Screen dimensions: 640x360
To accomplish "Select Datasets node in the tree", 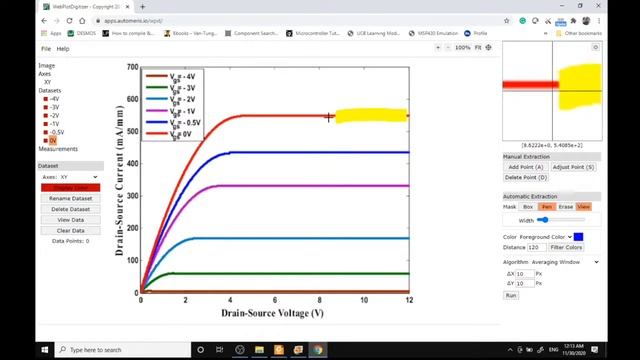I will click(49, 90).
